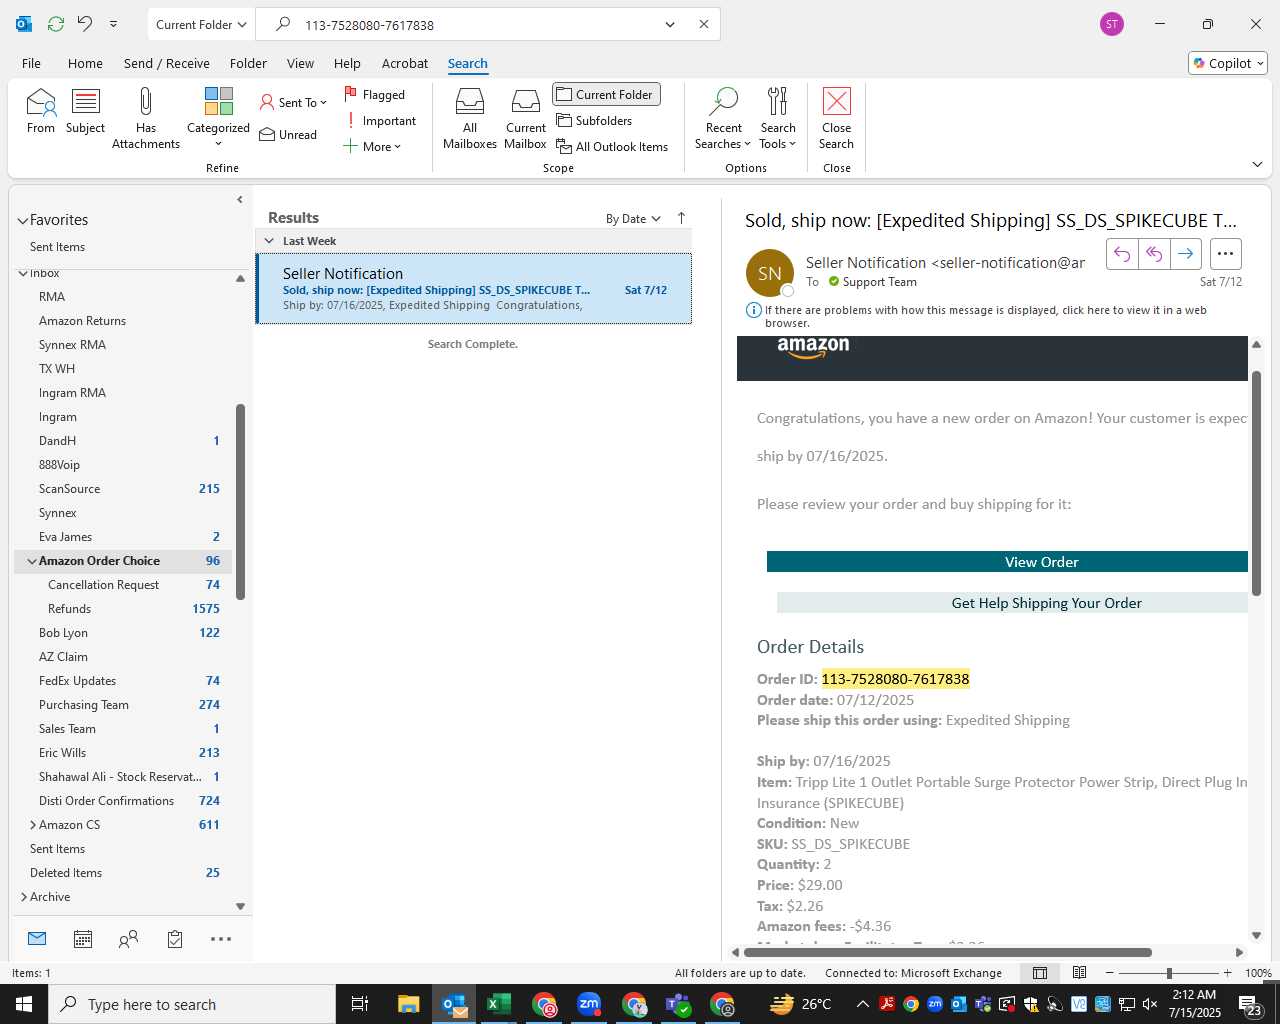The height and width of the screenshot is (1024, 1280).
Task: Open more navigation options ellipsis
Action: pyautogui.click(x=221, y=939)
